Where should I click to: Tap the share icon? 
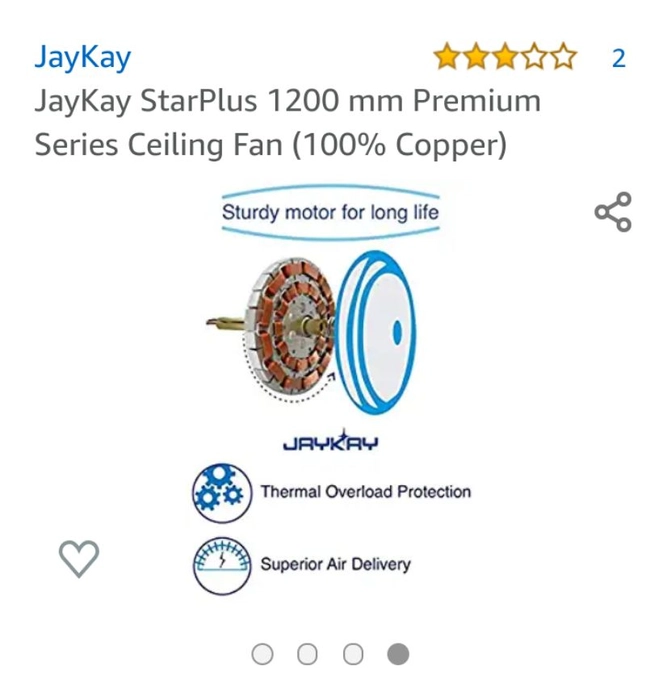point(613,212)
